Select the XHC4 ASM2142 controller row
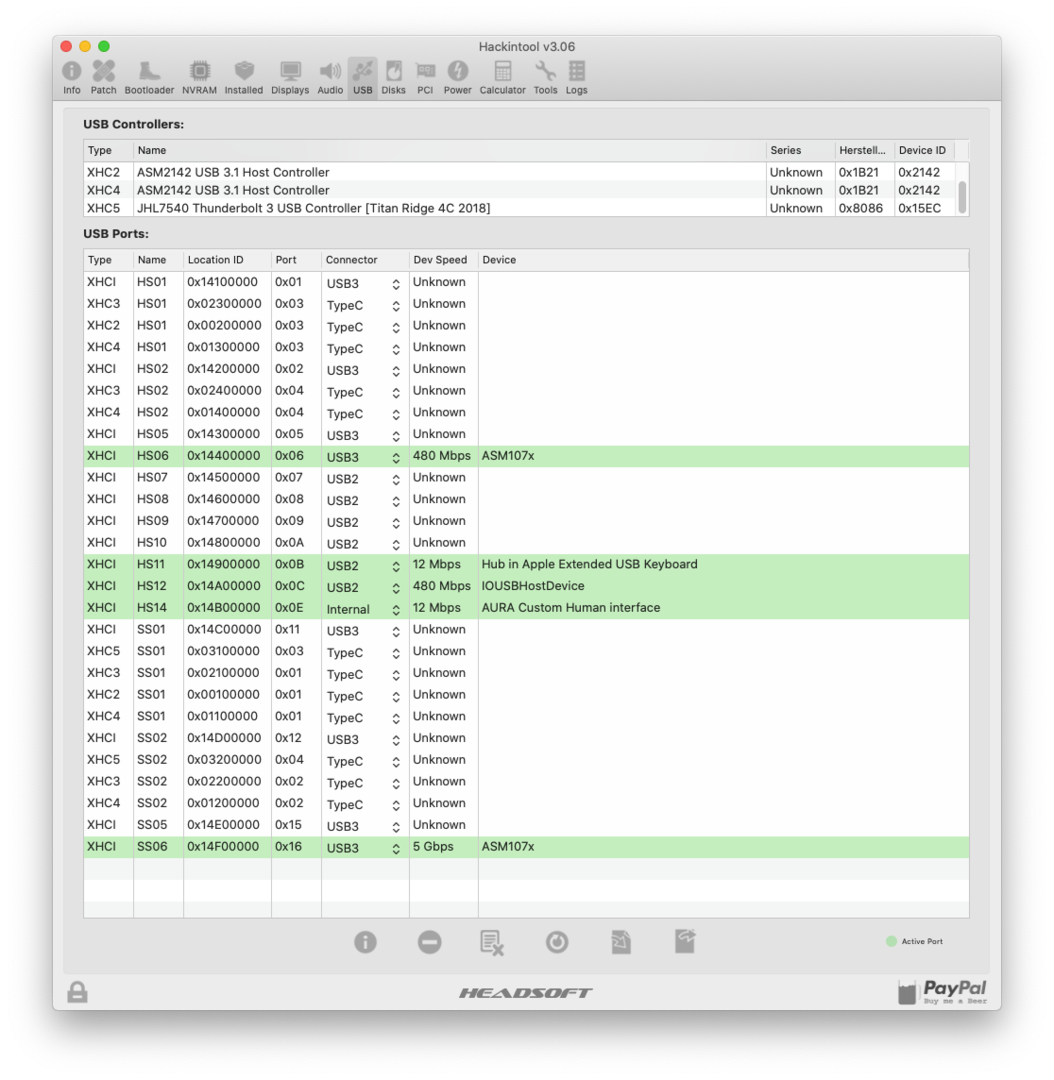Screen dimensions: 1054x1080 pos(520,190)
